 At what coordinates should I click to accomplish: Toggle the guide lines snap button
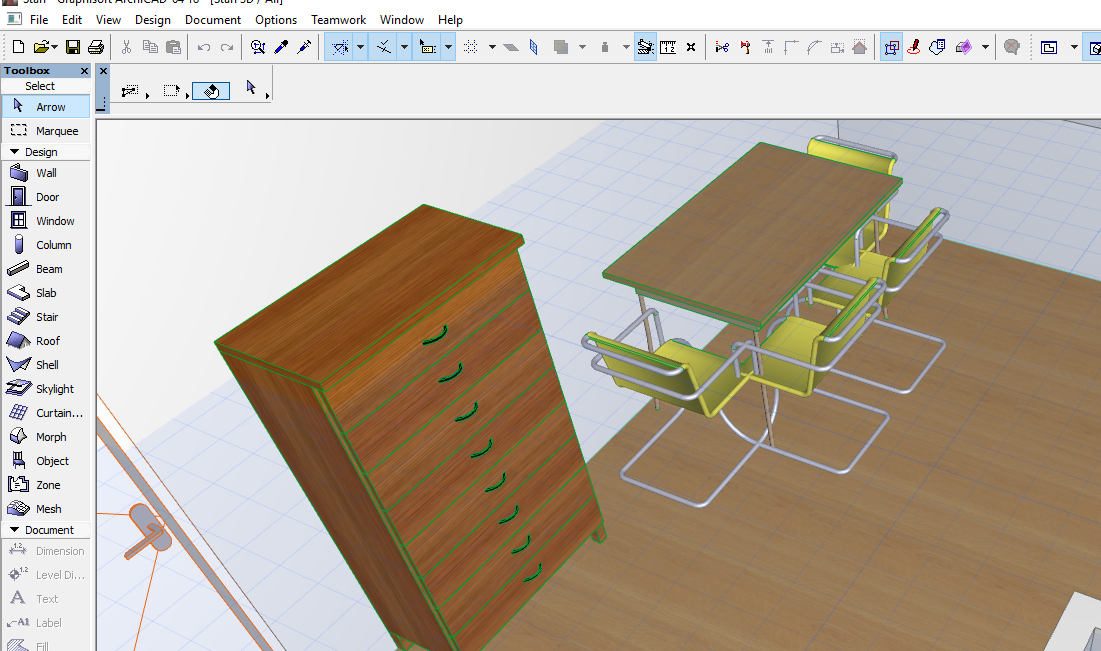click(340, 47)
